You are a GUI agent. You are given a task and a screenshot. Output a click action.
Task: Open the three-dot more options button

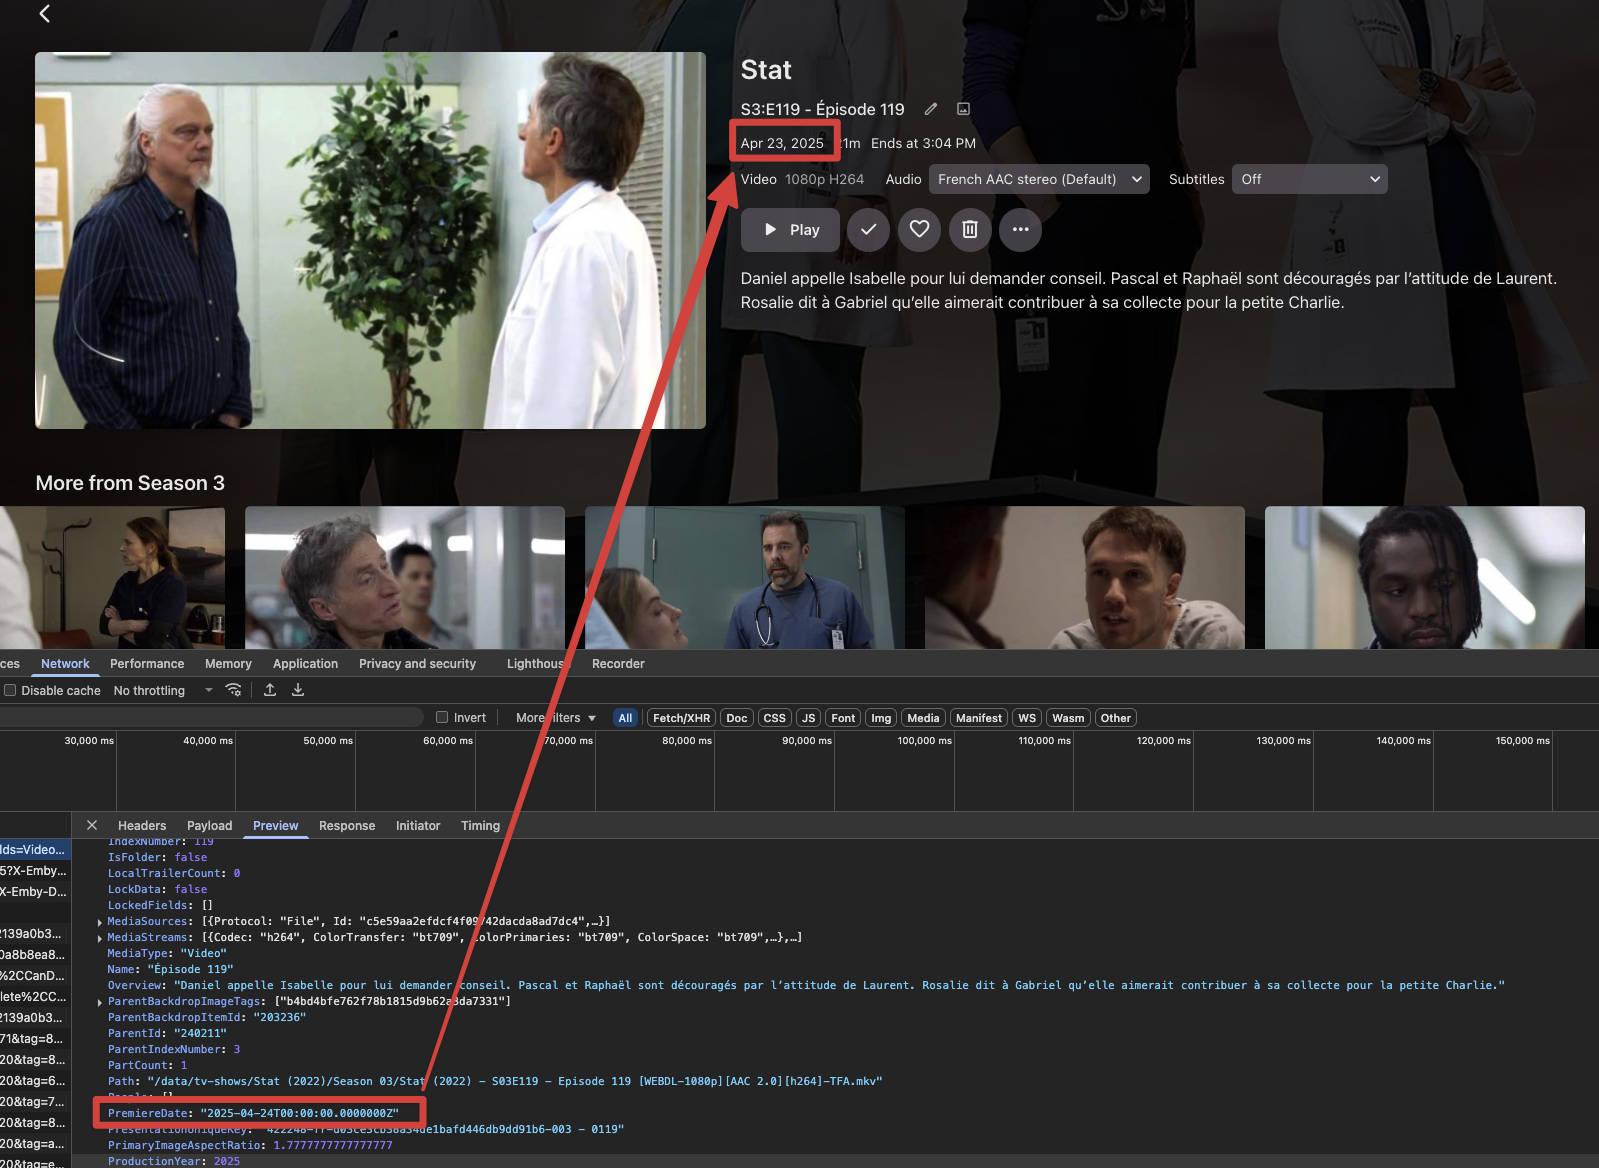(x=1020, y=230)
